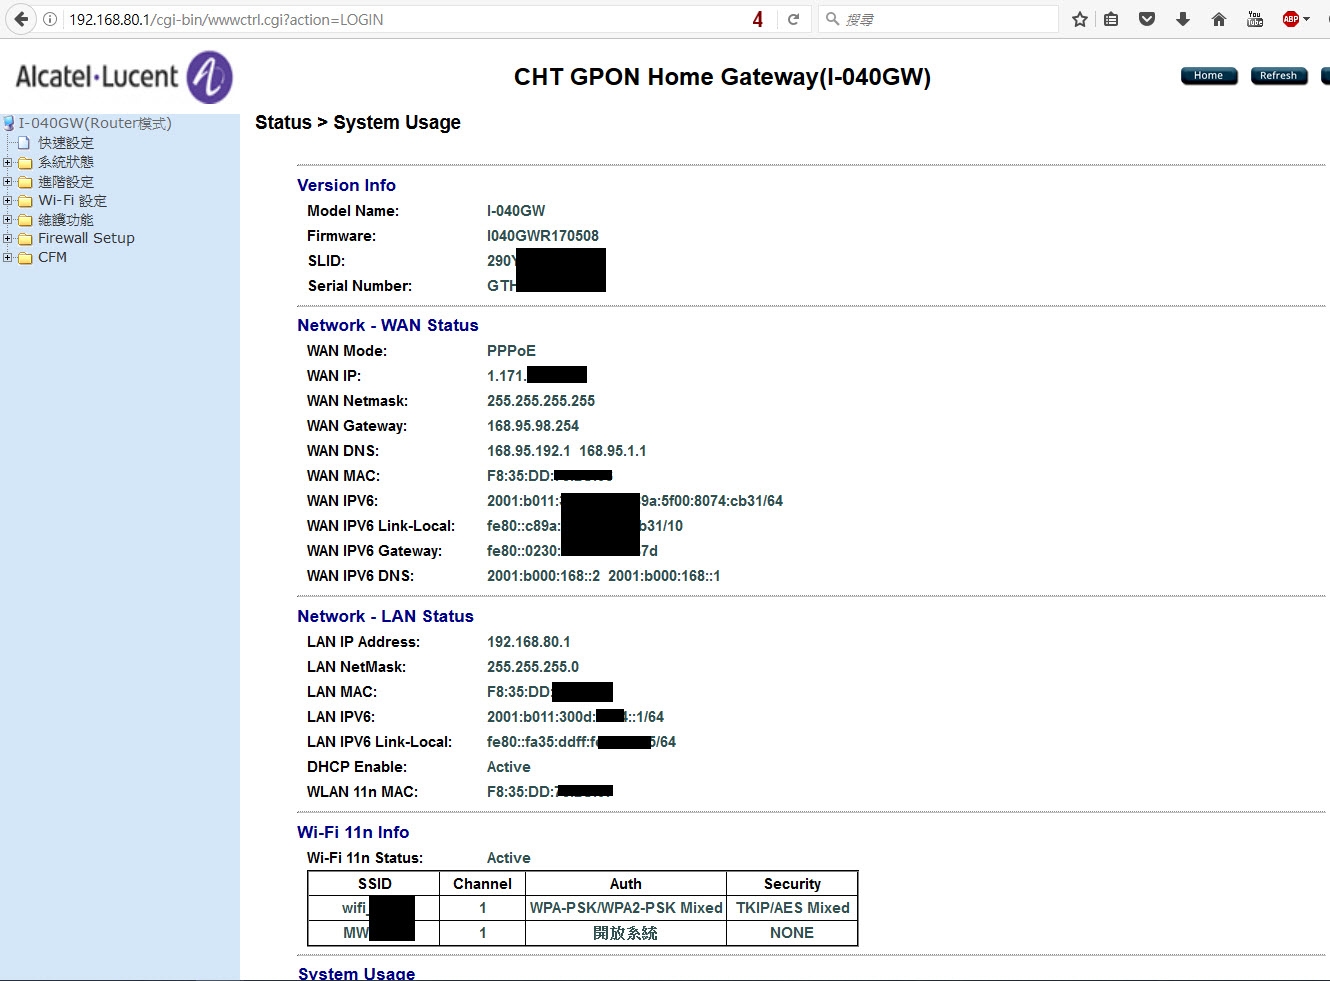Expand the 維護功能 tree node
1330x981 pixels.
[x=7, y=220]
